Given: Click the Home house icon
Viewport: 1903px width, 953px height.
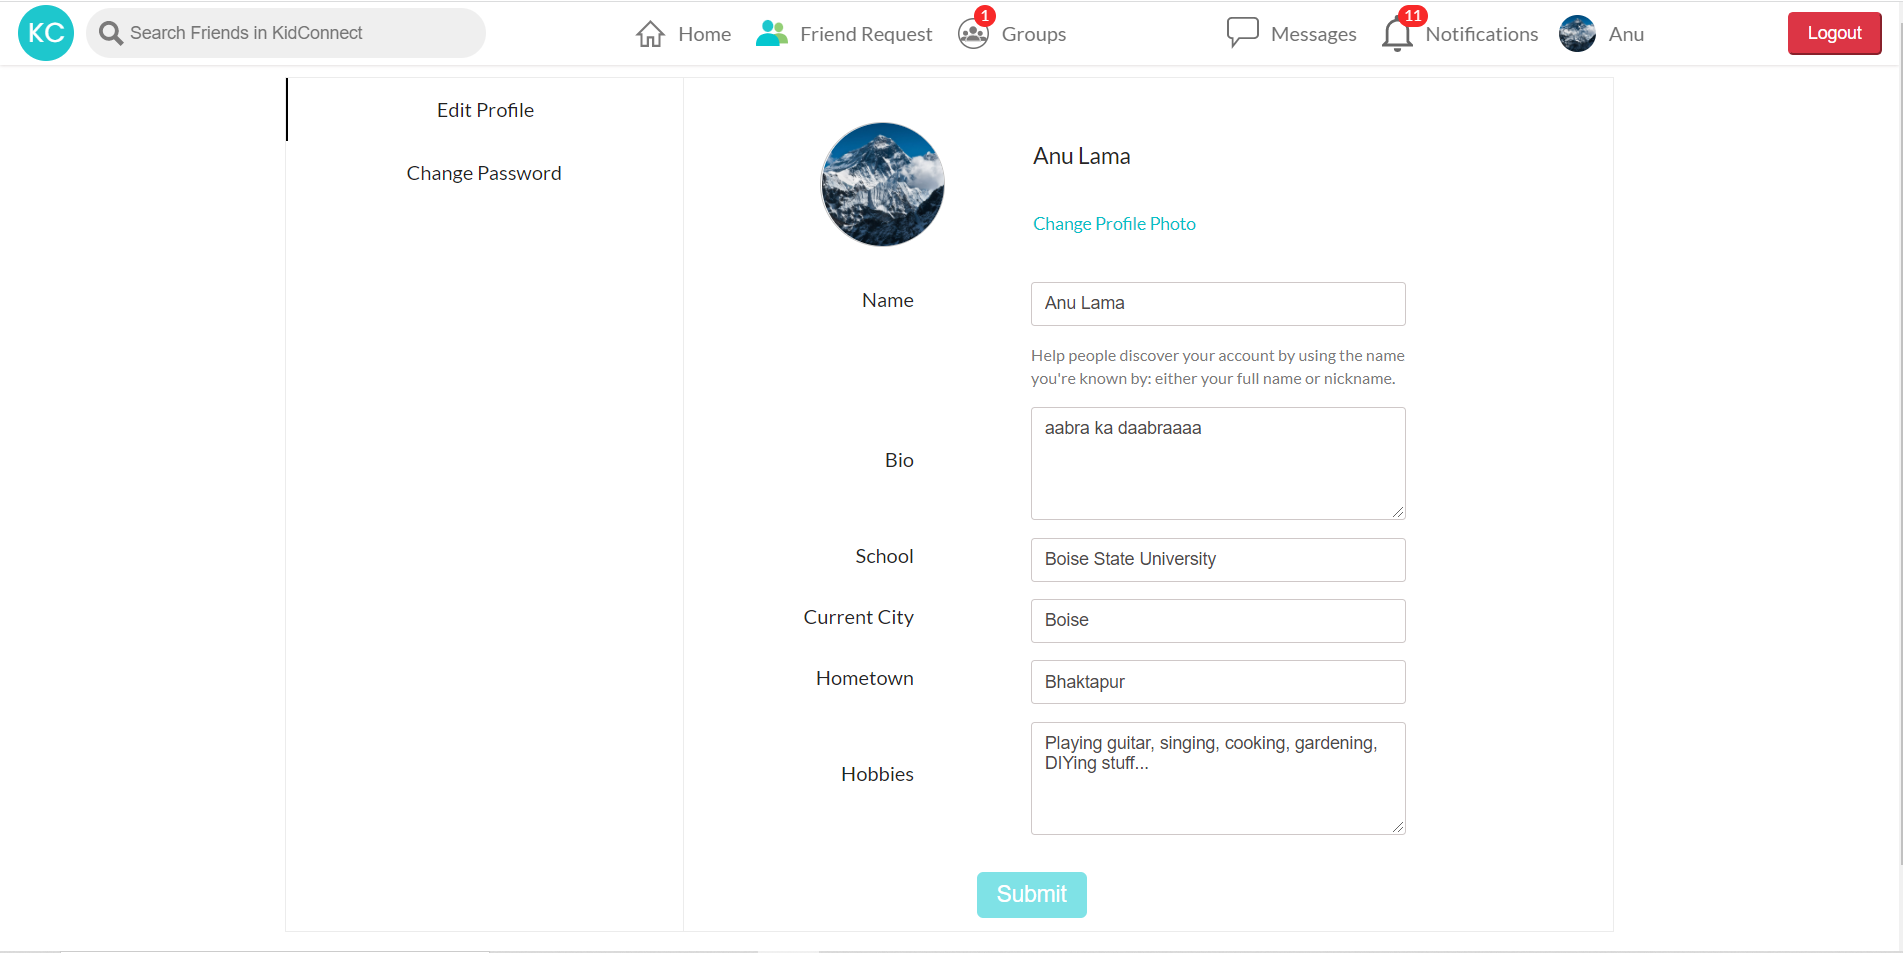Looking at the screenshot, I should tap(650, 34).
